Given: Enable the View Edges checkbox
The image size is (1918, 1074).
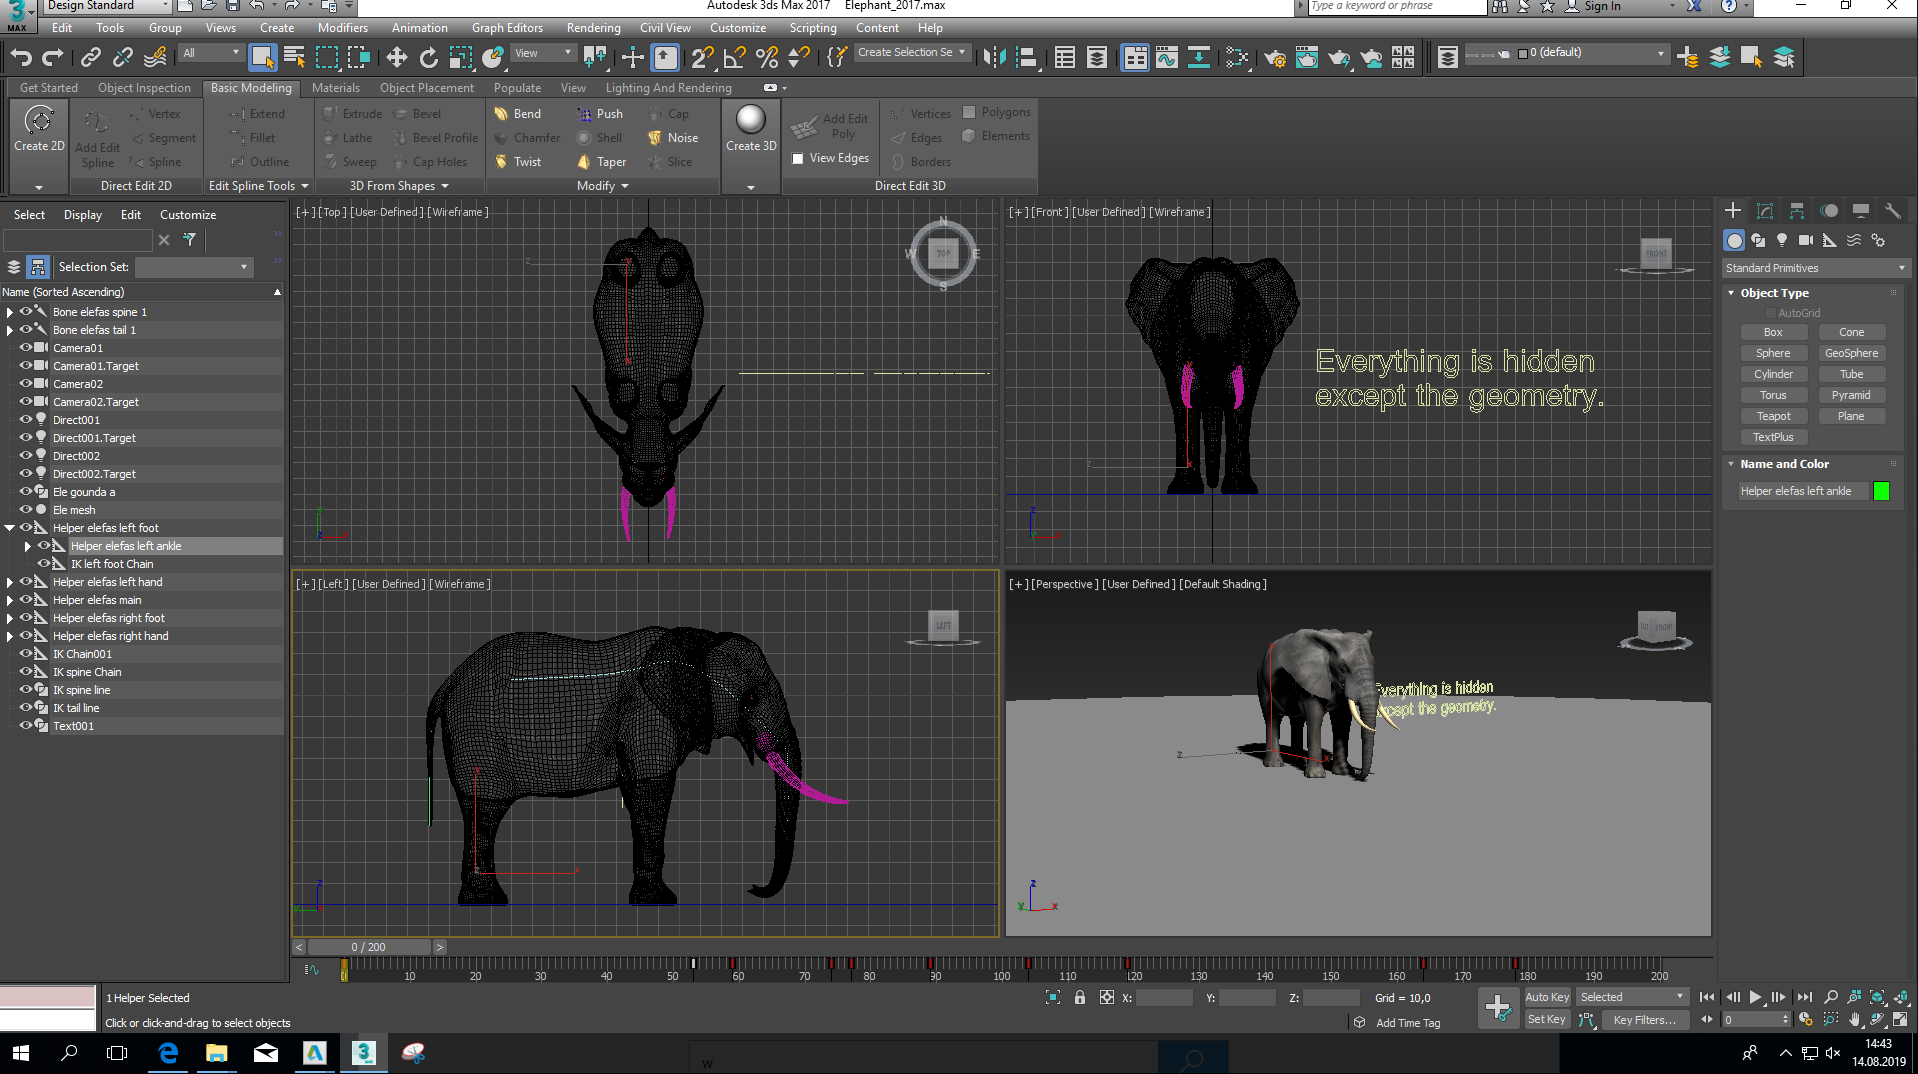Looking at the screenshot, I should (x=798, y=158).
